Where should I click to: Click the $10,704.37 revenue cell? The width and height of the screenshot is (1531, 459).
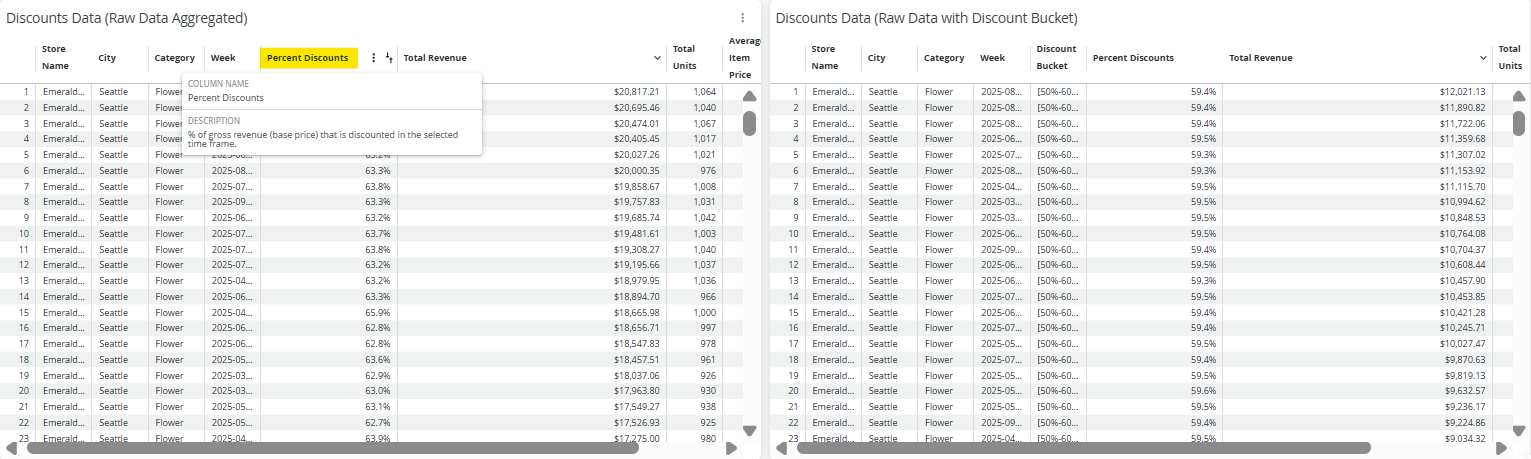(x=1462, y=250)
